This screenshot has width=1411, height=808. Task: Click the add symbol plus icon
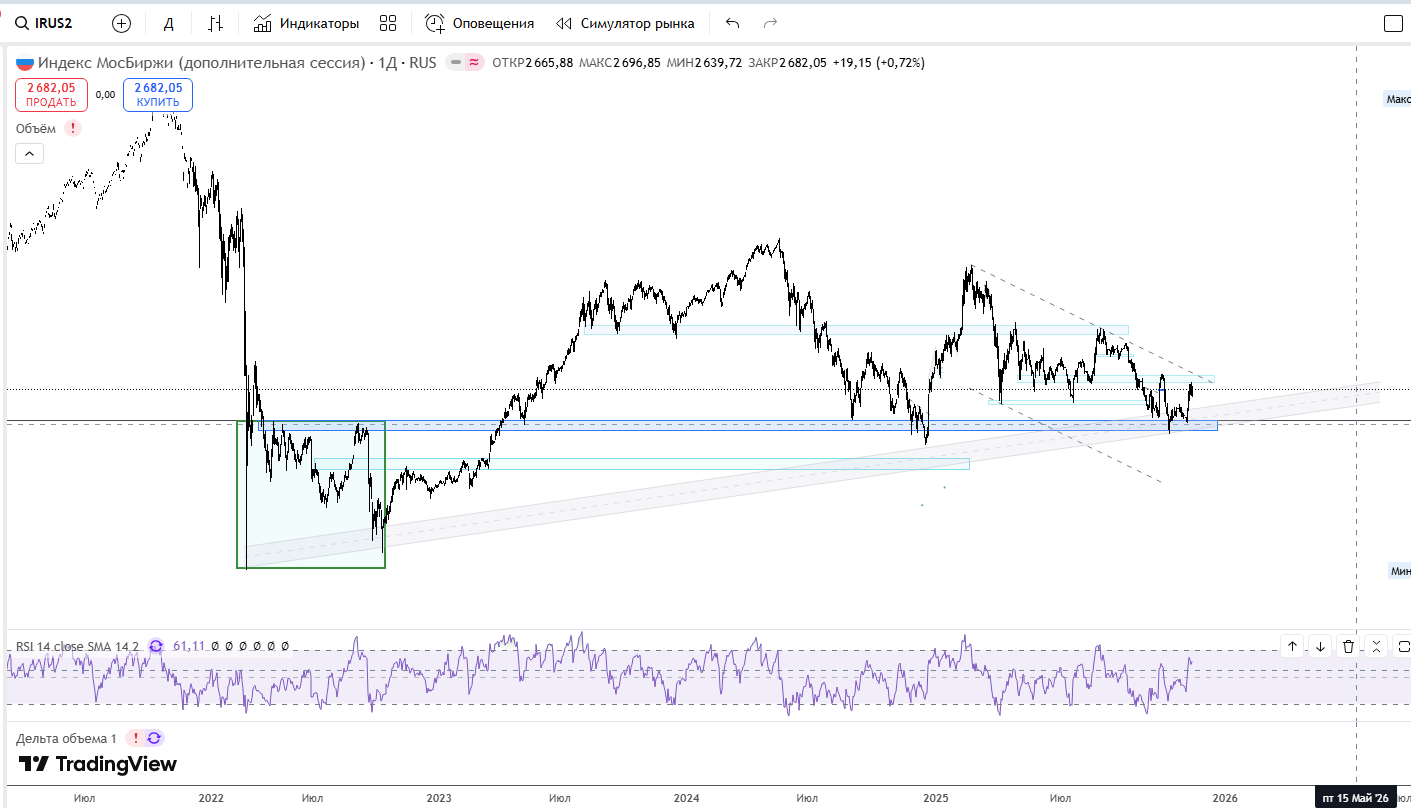click(121, 23)
